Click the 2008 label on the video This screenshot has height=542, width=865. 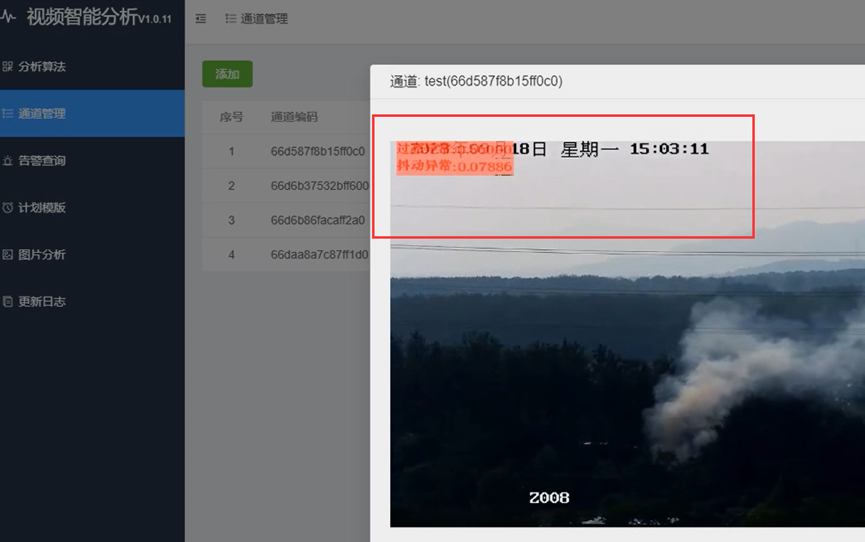(549, 498)
